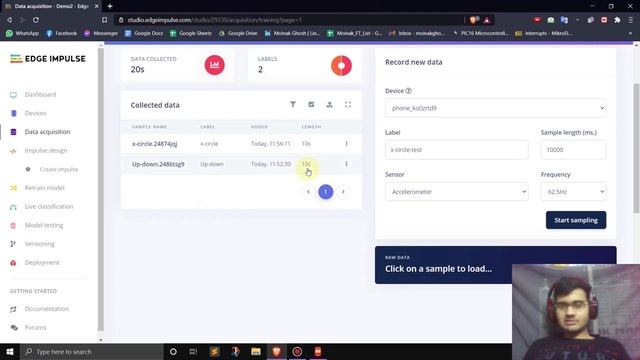This screenshot has width=640, height=360.
Task: Click the Sample length input field
Action: point(573,150)
